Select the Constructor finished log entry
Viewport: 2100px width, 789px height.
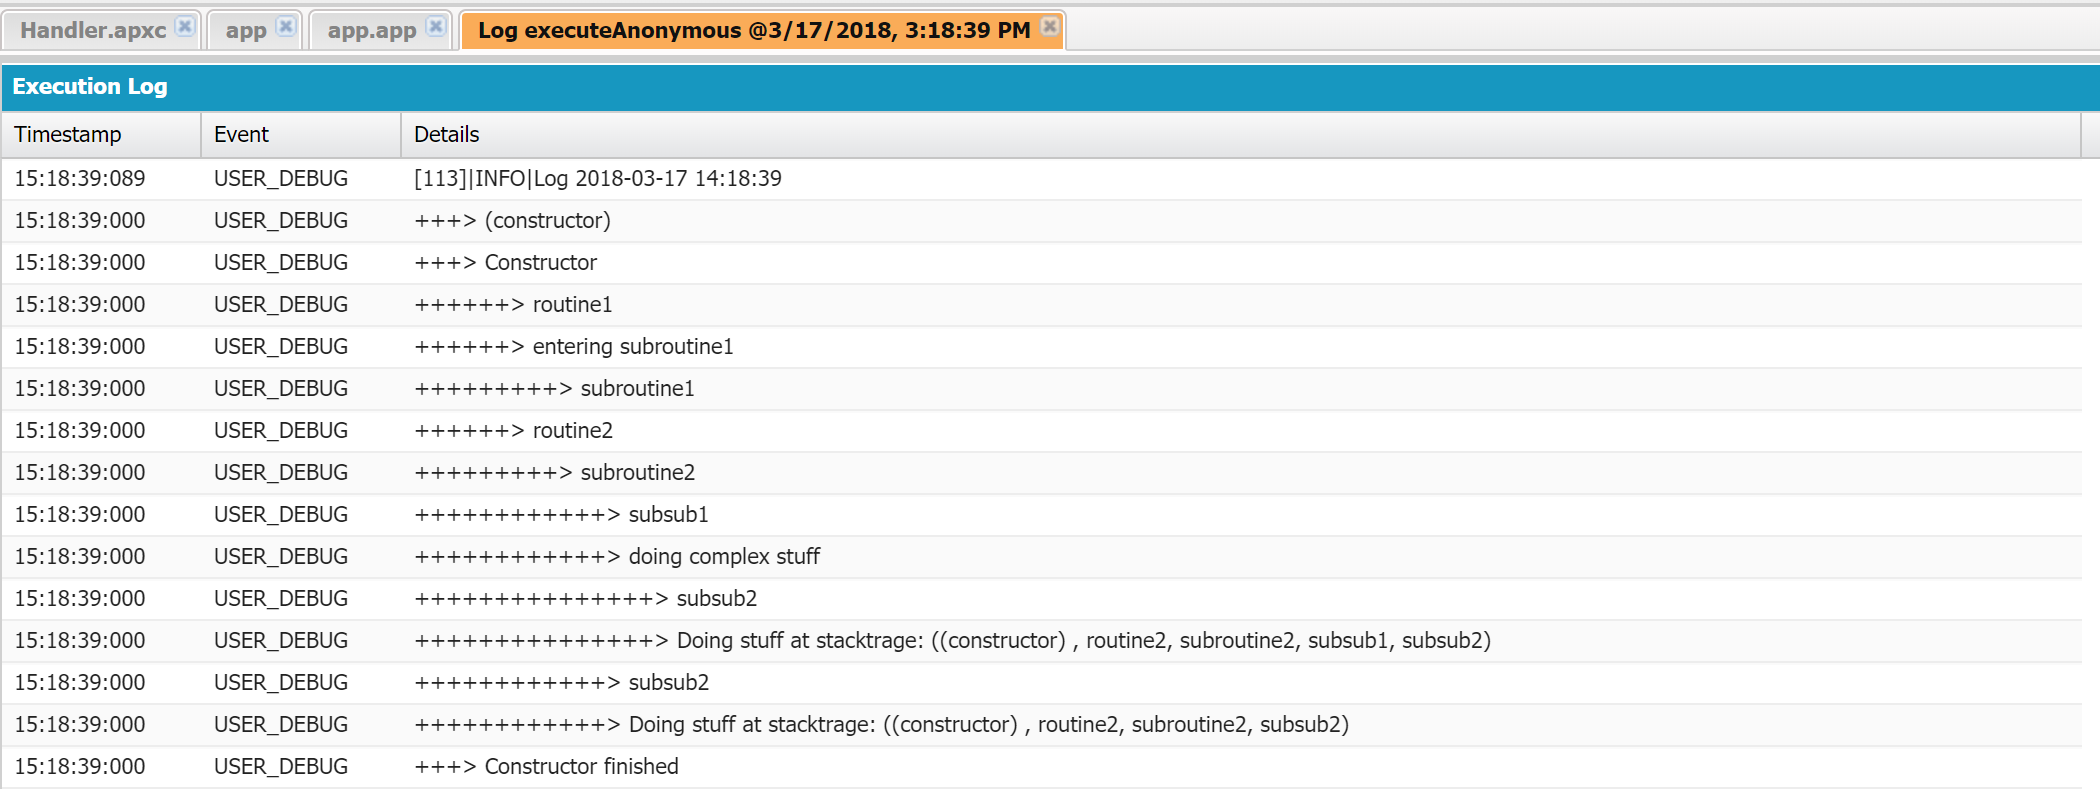click(546, 766)
